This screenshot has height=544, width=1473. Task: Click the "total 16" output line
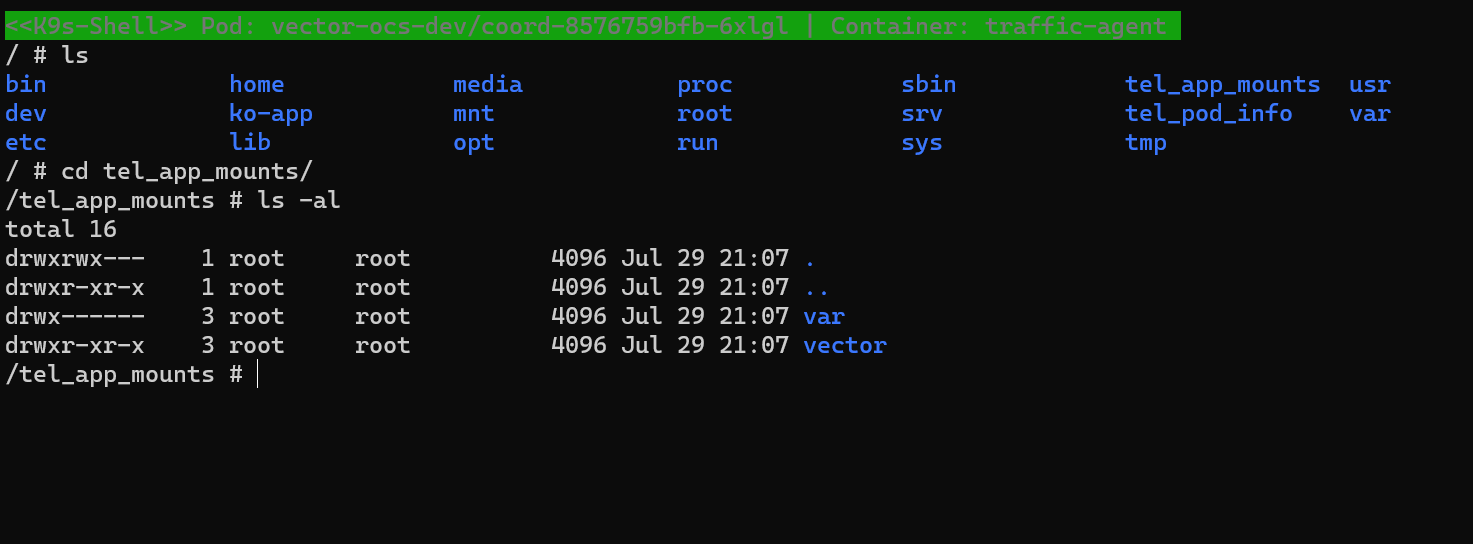tap(61, 230)
